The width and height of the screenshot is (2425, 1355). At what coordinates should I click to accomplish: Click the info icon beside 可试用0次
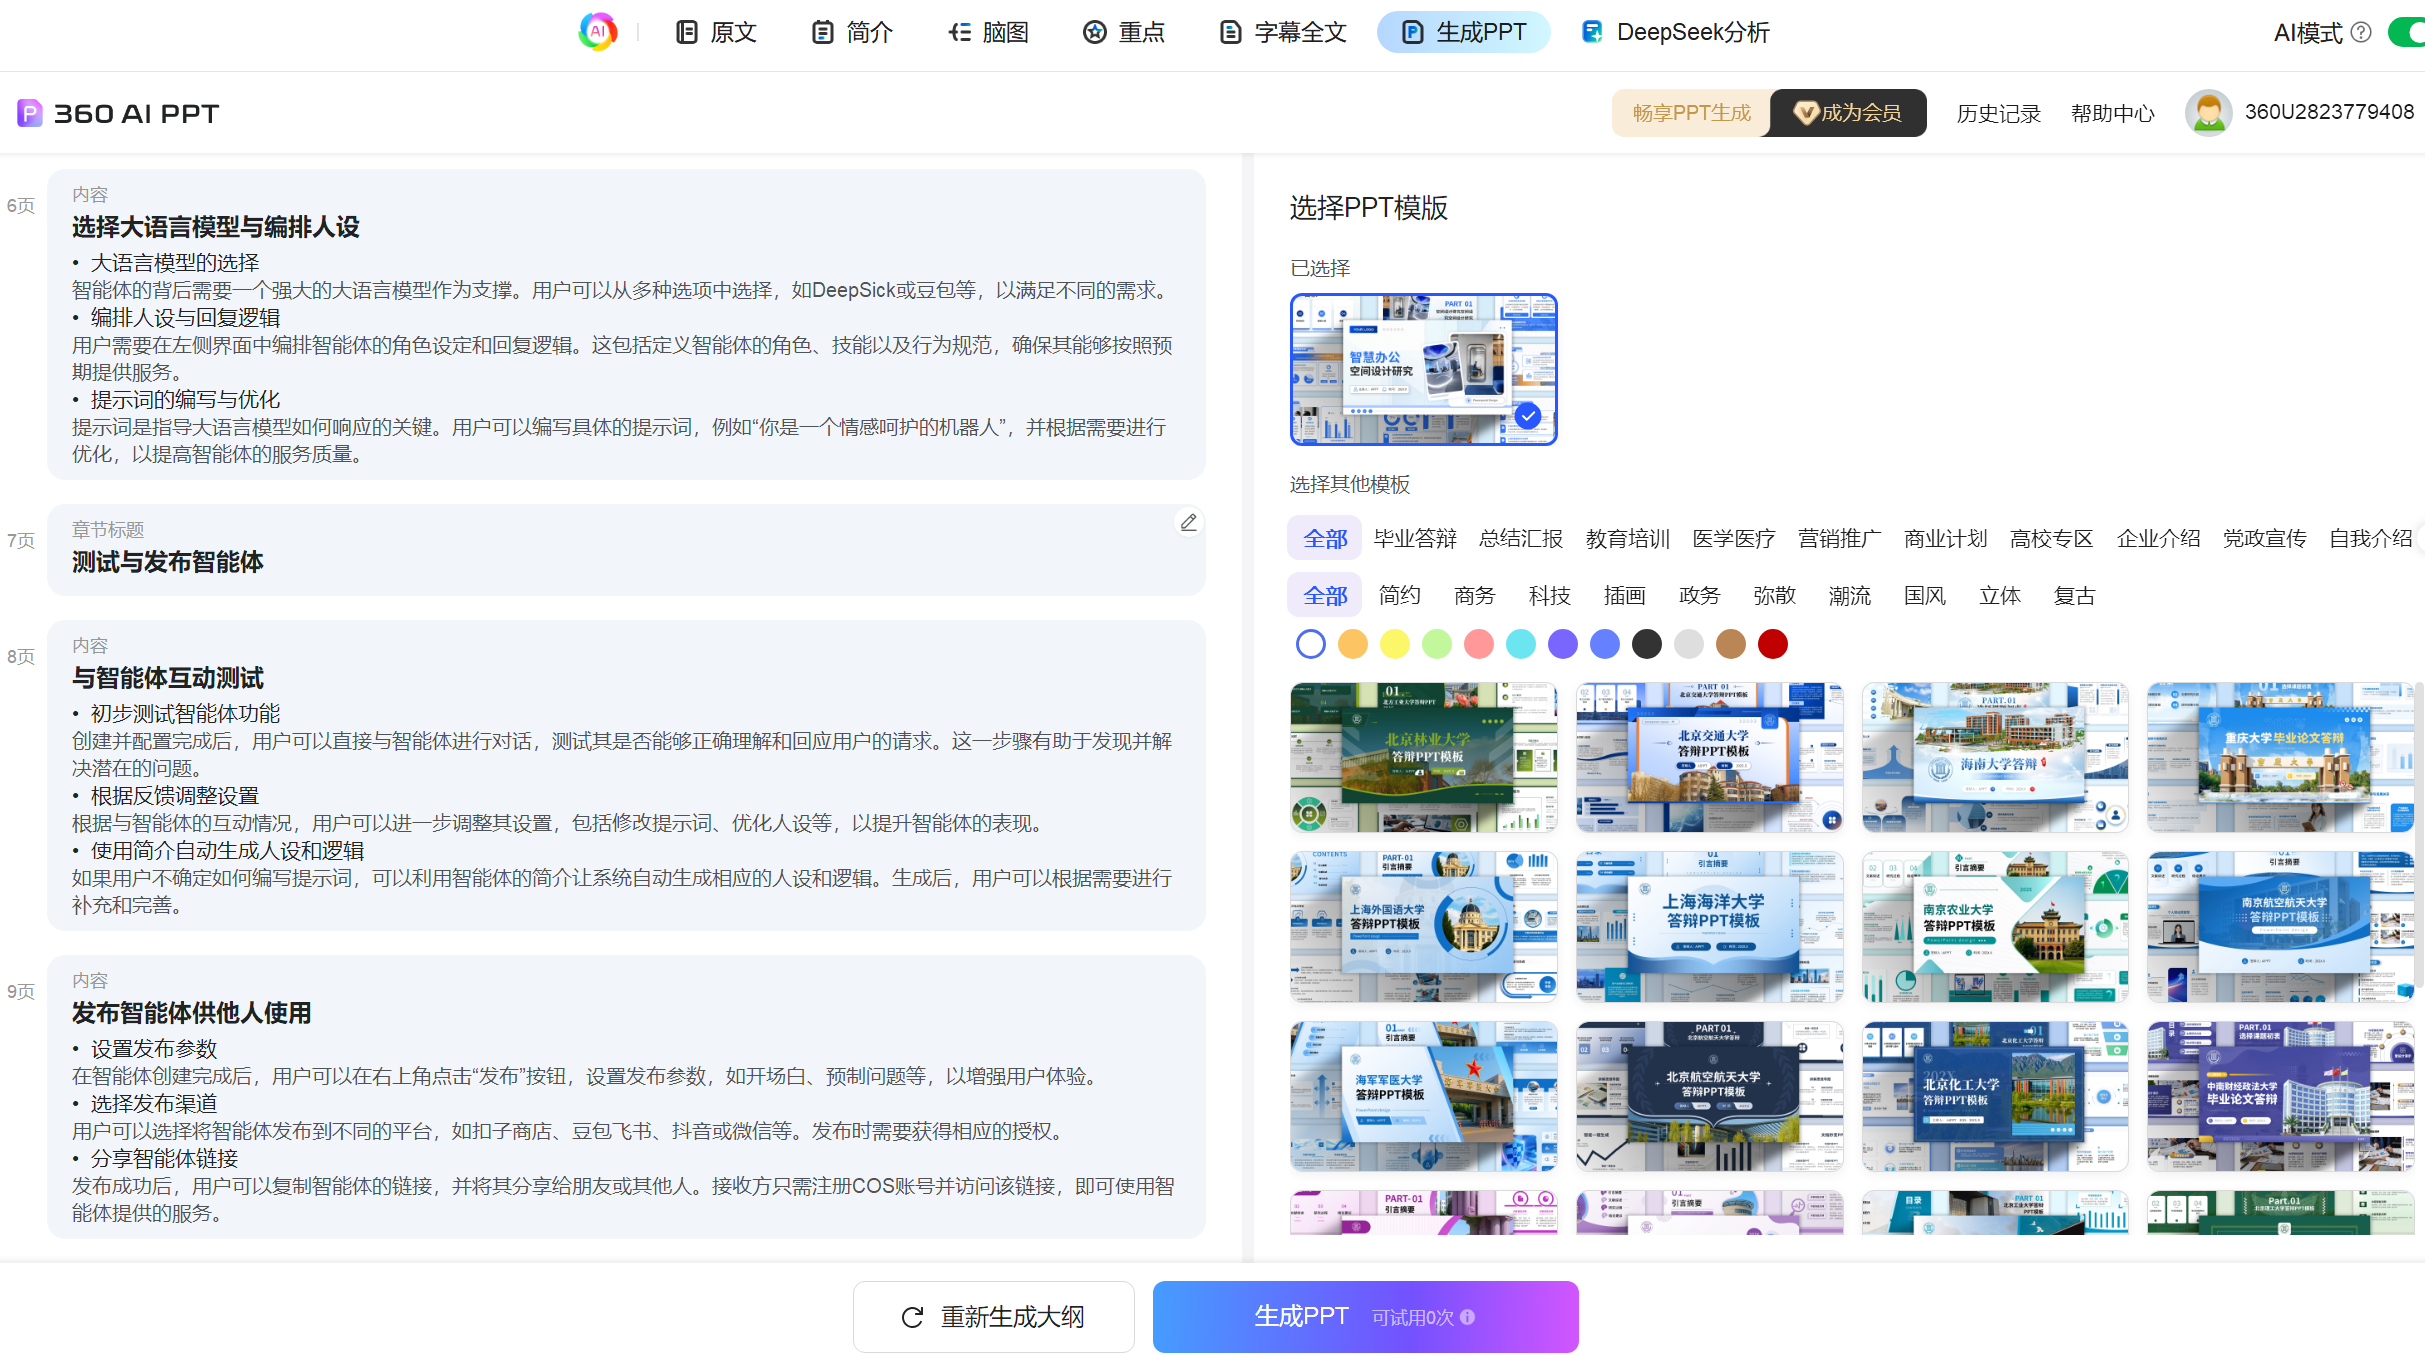pyautogui.click(x=1467, y=1317)
